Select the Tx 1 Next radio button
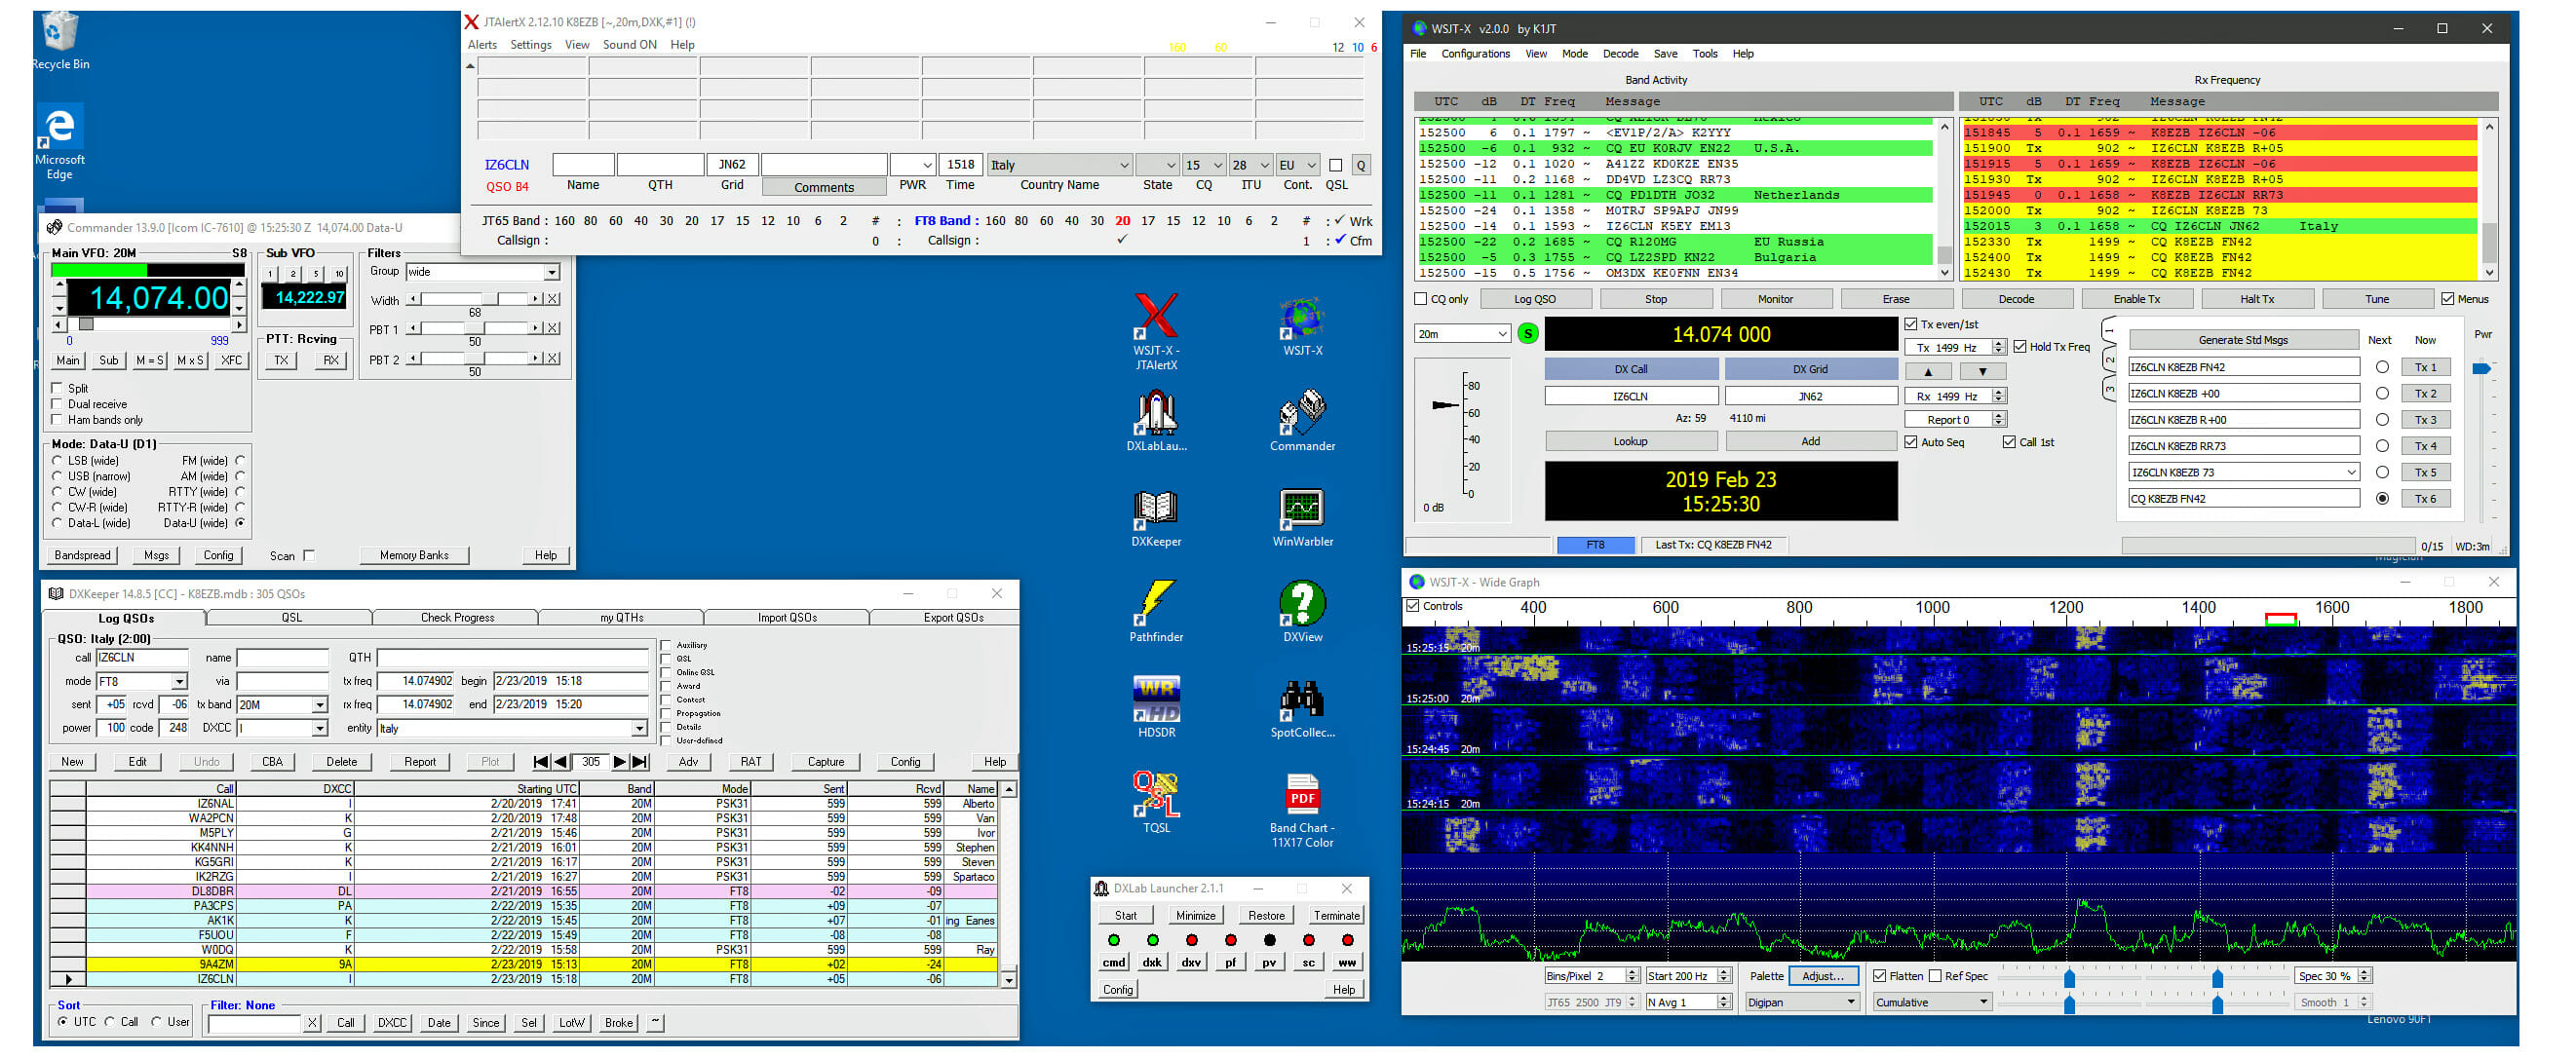The height and width of the screenshot is (1059, 2576). 2382,367
